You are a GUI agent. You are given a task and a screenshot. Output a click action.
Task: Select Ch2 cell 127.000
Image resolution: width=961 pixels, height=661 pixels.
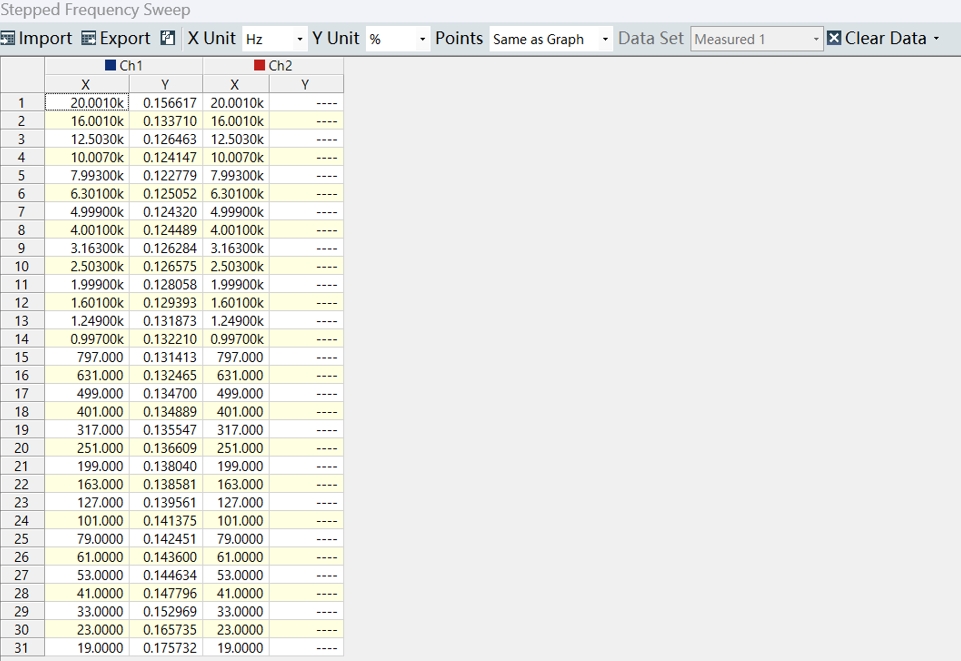[236, 503]
